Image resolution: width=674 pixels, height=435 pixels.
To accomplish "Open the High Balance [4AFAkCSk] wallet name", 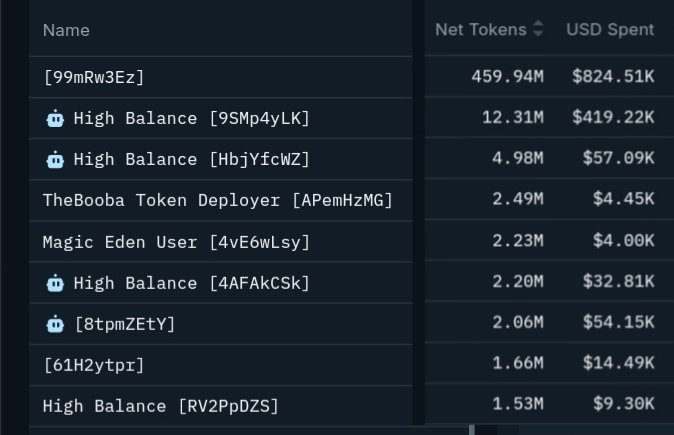I will 191,283.
